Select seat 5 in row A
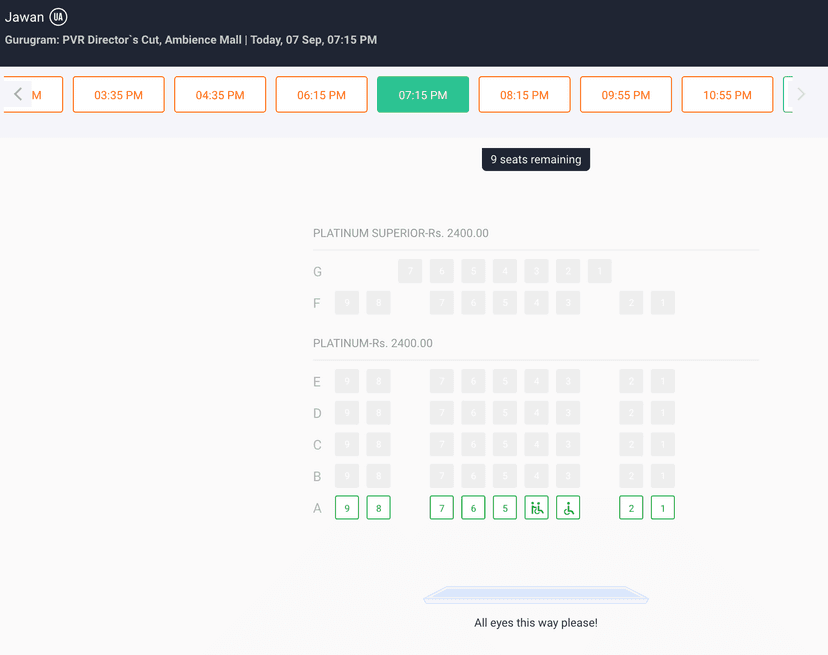Screen dimensions: 828x655 click(x=505, y=508)
